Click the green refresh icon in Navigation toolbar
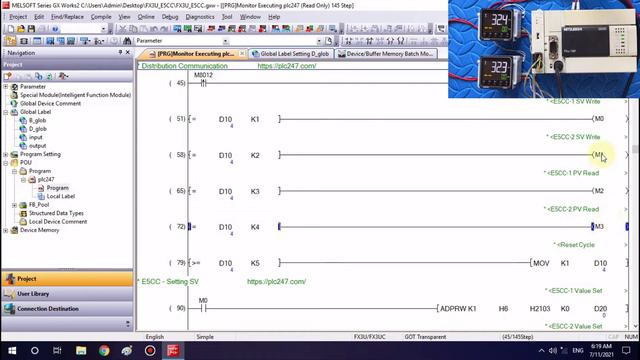 49,76
